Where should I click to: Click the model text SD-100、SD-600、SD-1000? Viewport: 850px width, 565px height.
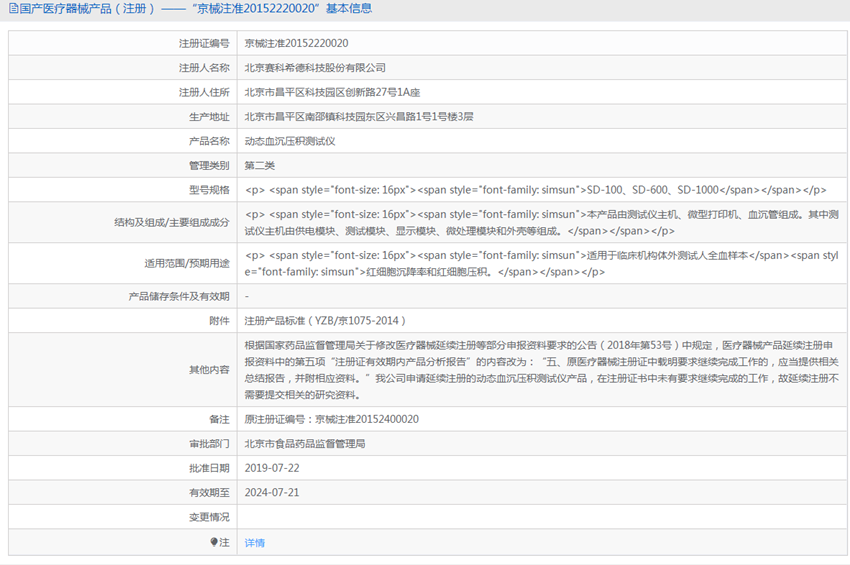653,190
